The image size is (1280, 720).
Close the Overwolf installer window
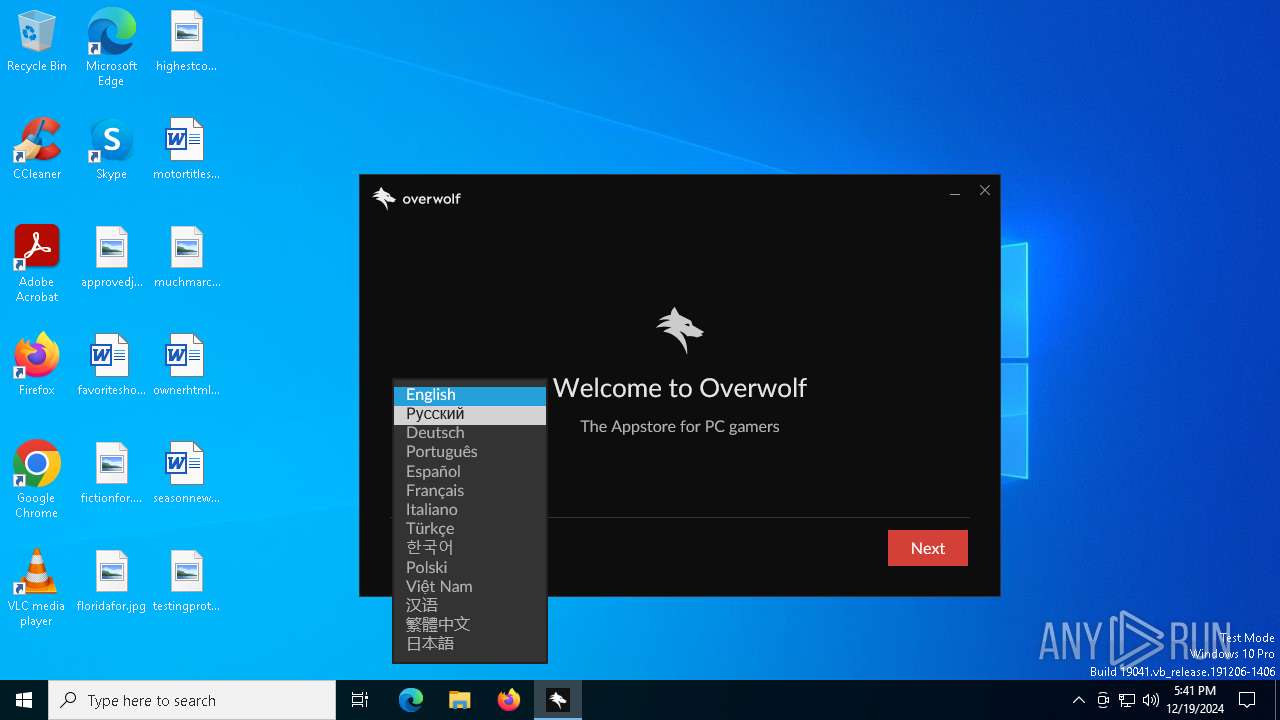985,191
